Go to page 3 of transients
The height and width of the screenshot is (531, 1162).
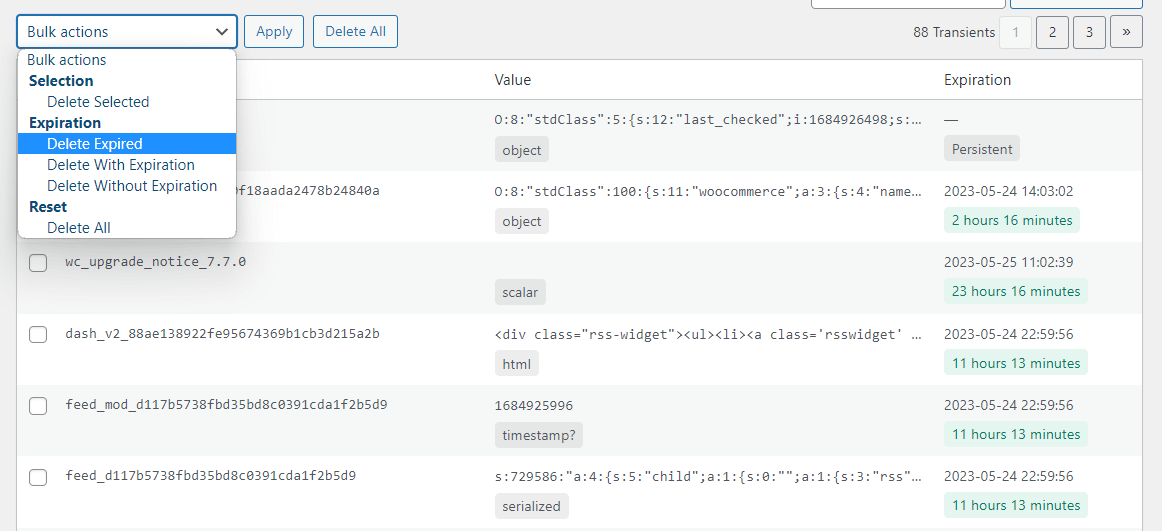pyautogui.click(x=1089, y=33)
